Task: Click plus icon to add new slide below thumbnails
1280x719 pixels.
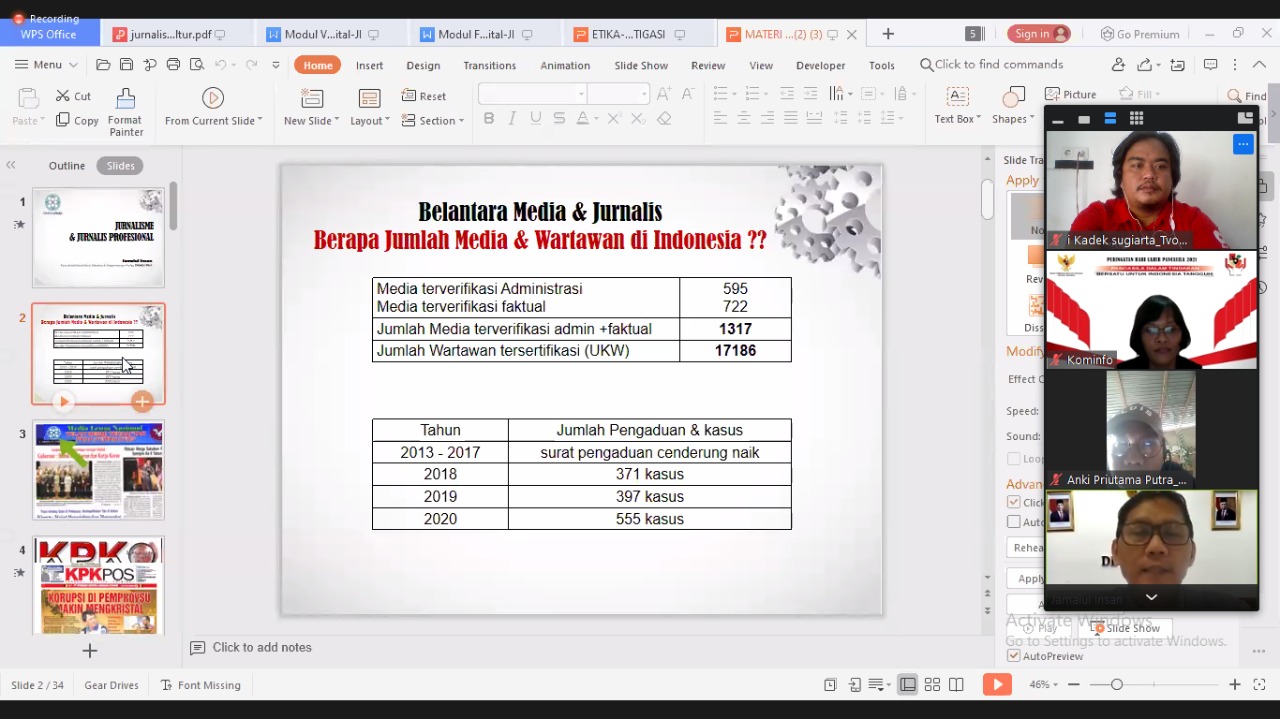Action: point(89,651)
